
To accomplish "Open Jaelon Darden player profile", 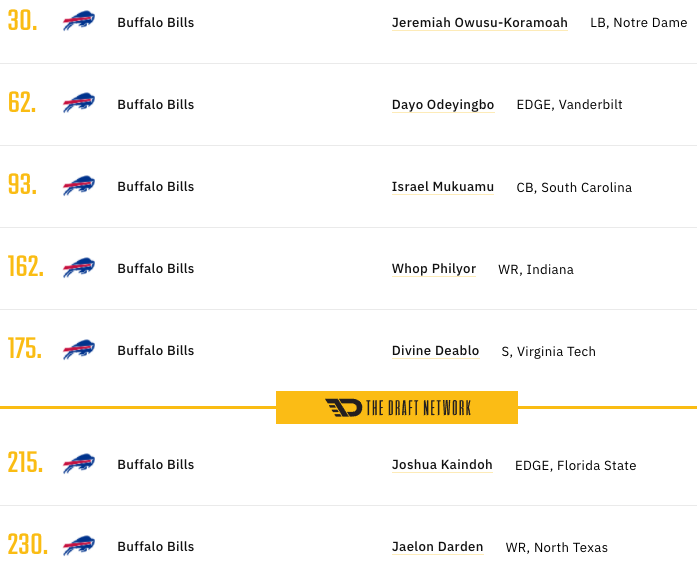I will (437, 547).
